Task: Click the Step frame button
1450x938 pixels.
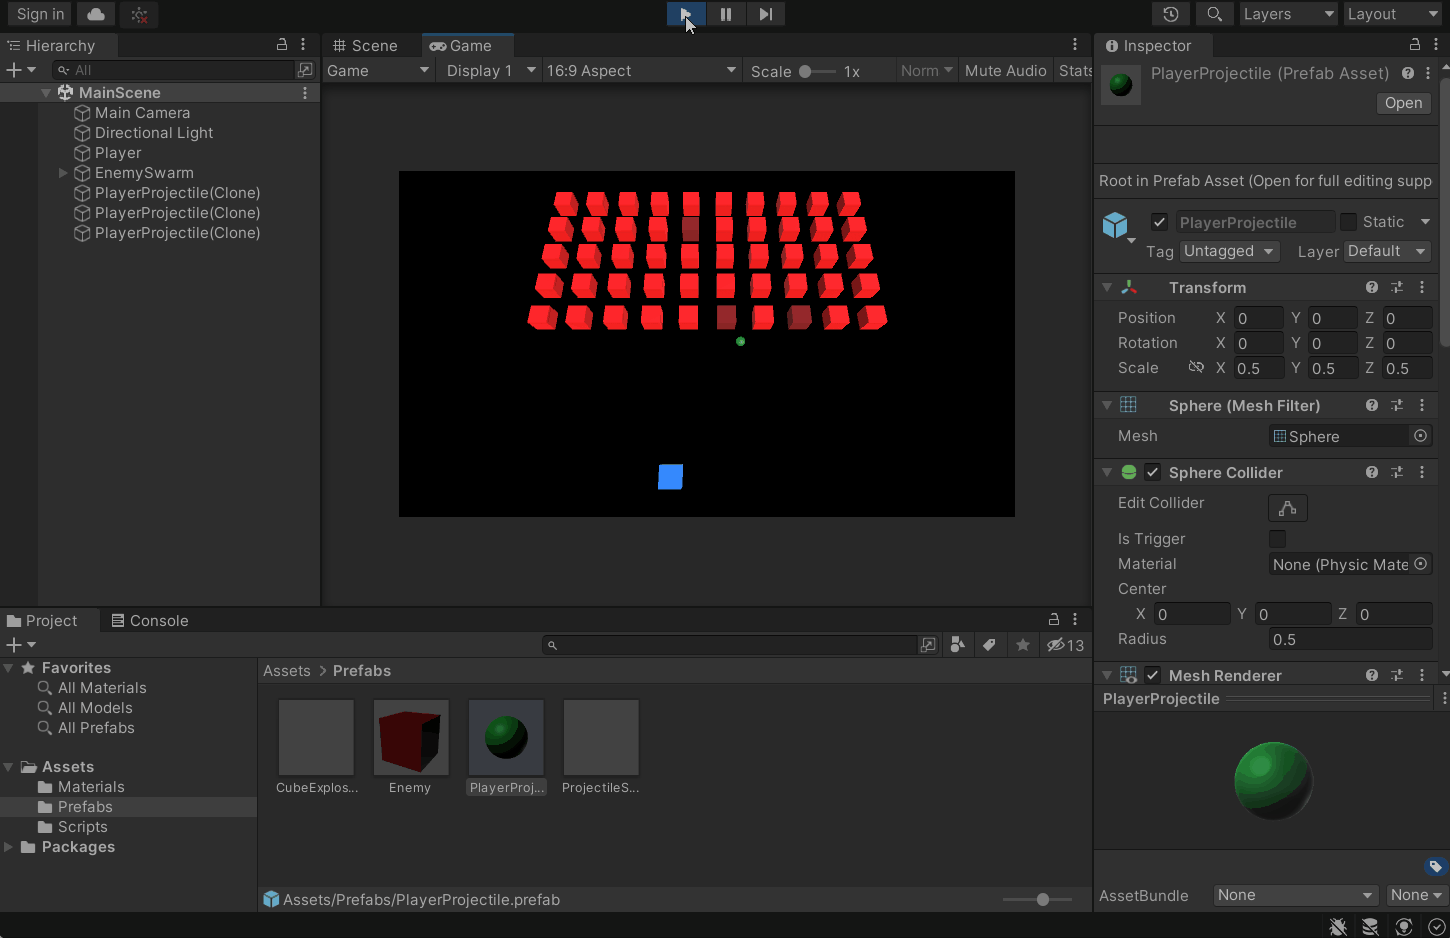Action: [x=765, y=14]
